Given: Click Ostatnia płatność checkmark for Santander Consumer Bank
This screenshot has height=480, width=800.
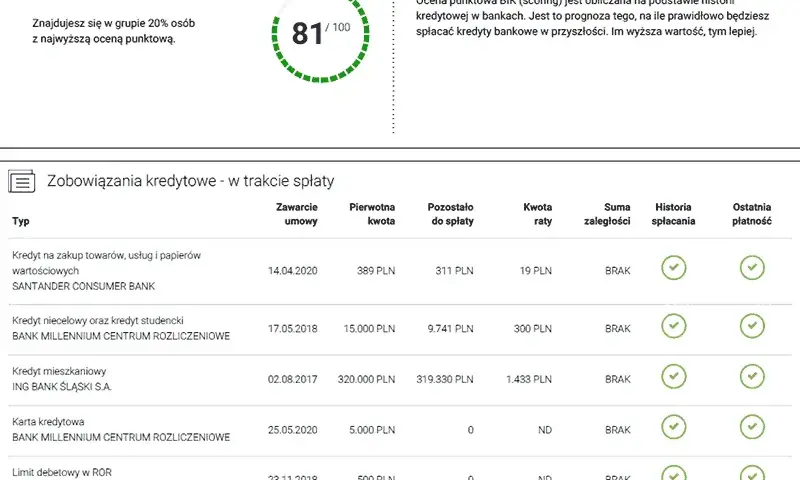Looking at the screenshot, I should pos(752,268).
